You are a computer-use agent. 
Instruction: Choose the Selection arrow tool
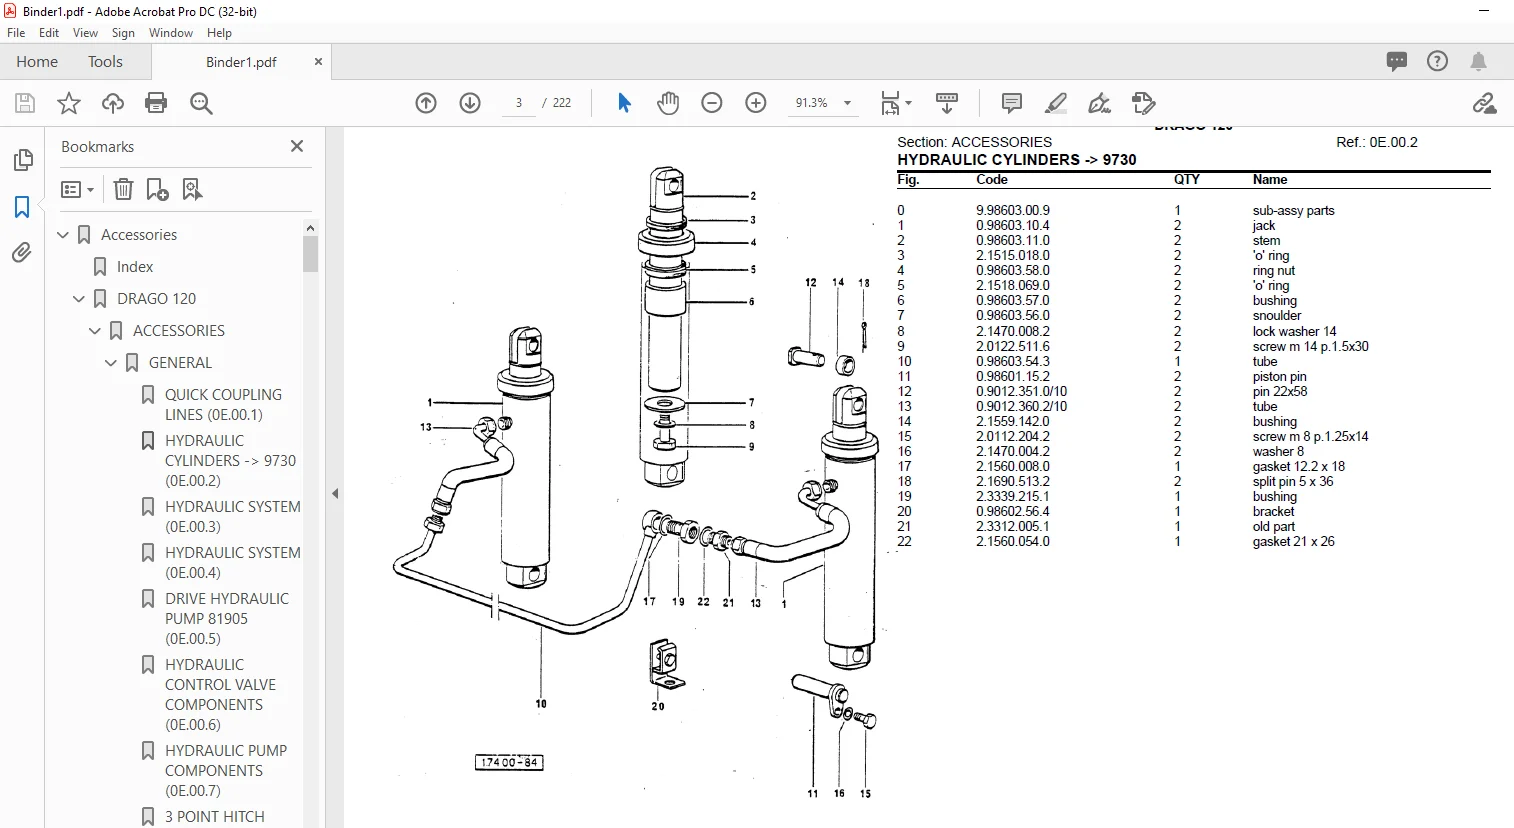(x=624, y=103)
